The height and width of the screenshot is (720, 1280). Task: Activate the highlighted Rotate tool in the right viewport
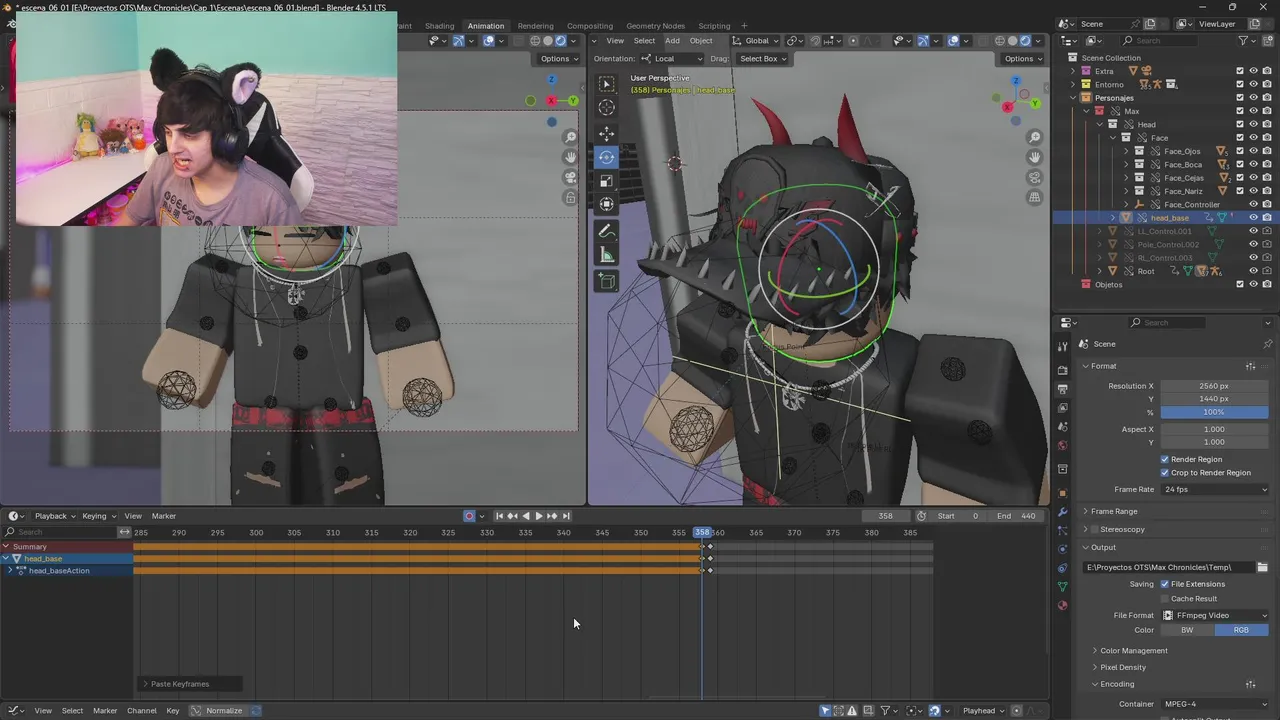[x=606, y=157]
